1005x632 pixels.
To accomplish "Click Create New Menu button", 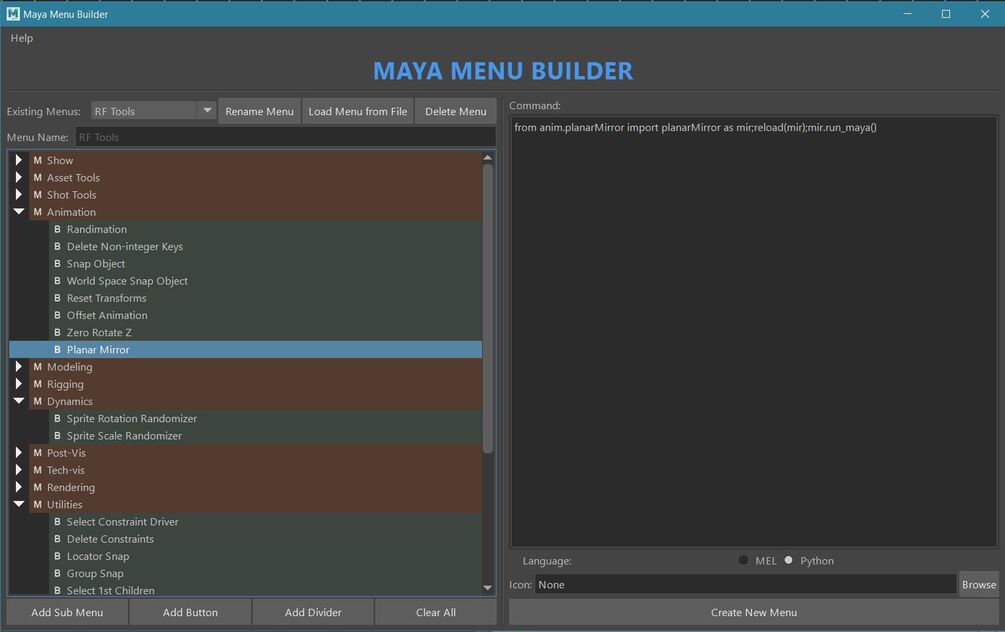I will (754, 612).
